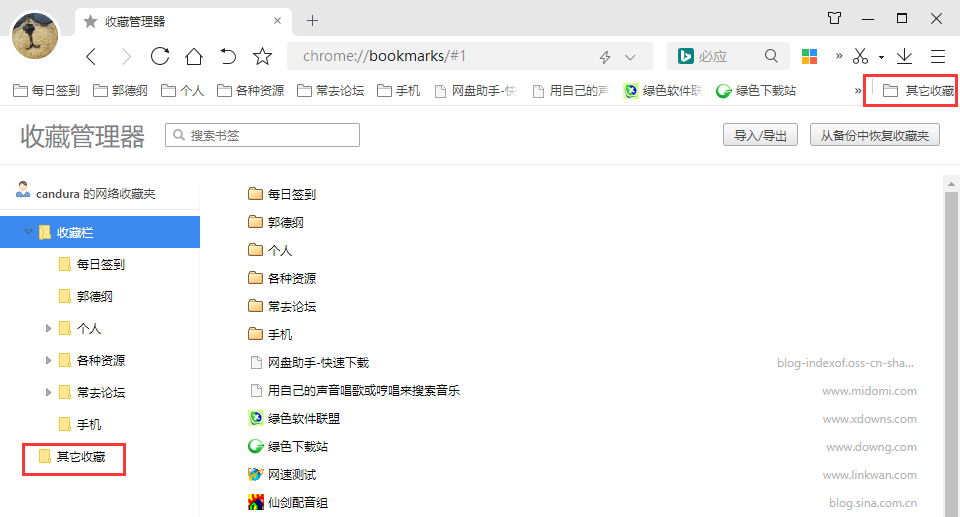The width and height of the screenshot is (960, 517).
Task: Select 每日签到 in the sidebar tree
Action: coord(92,264)
